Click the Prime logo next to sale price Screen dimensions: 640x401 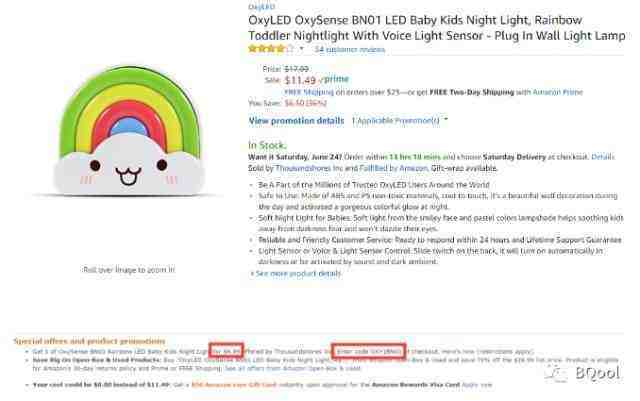coord(334,79)
